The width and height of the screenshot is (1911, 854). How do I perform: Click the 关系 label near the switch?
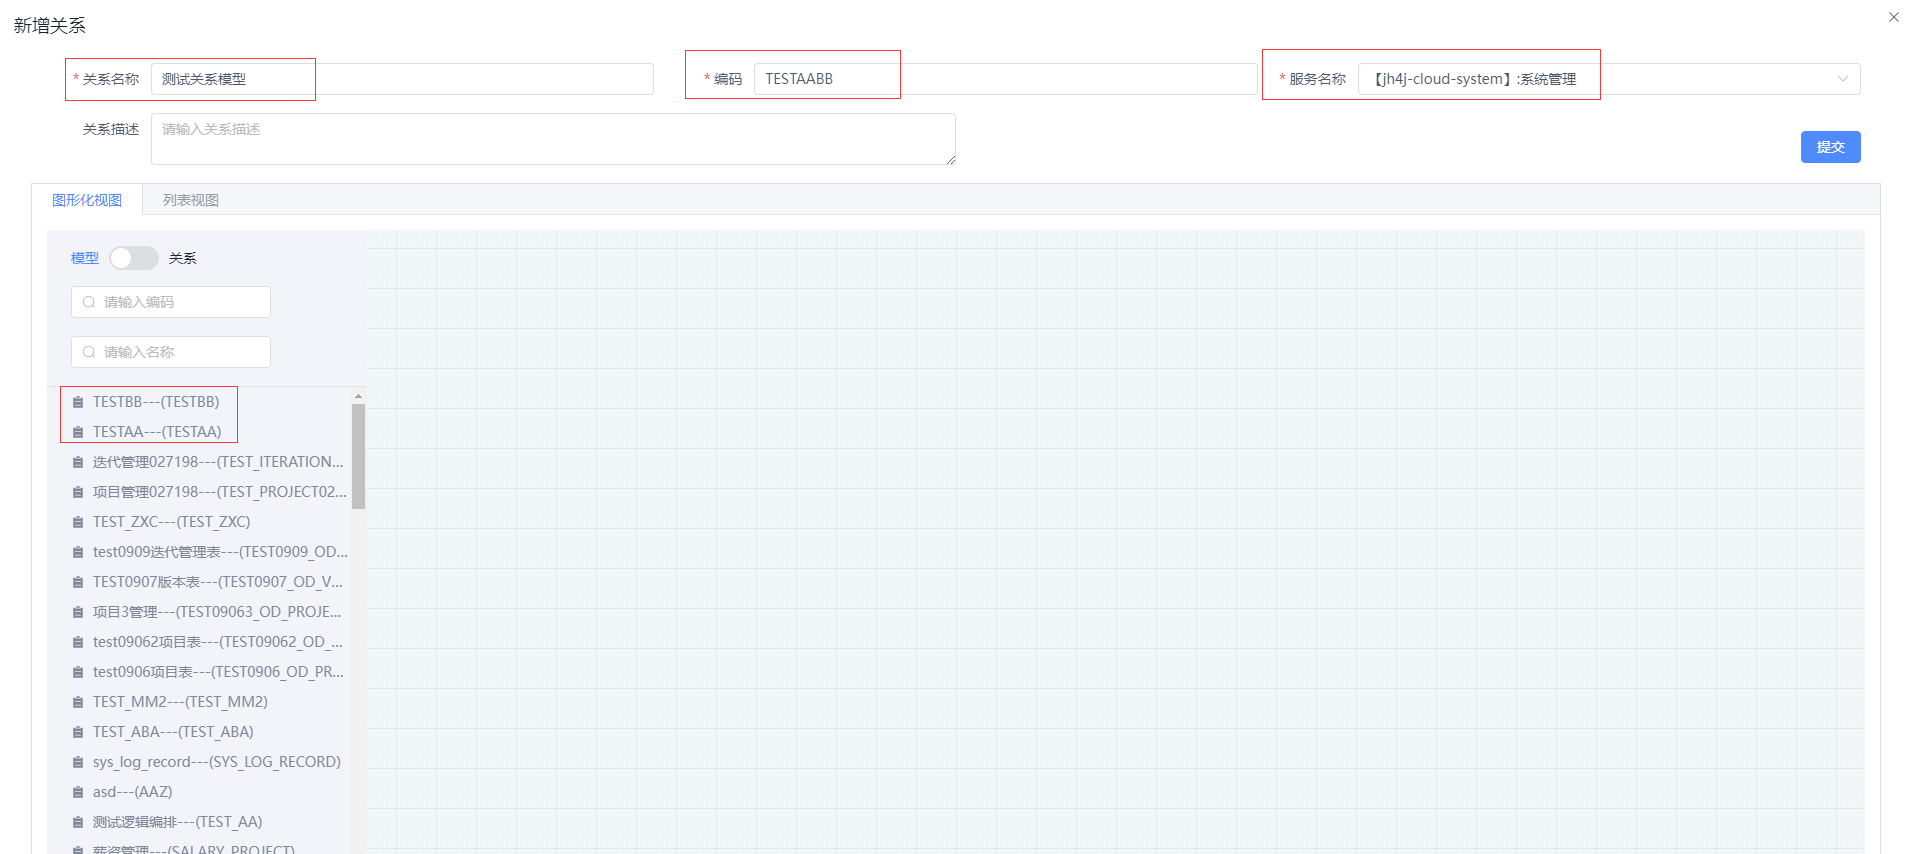(x=183, y=258)
